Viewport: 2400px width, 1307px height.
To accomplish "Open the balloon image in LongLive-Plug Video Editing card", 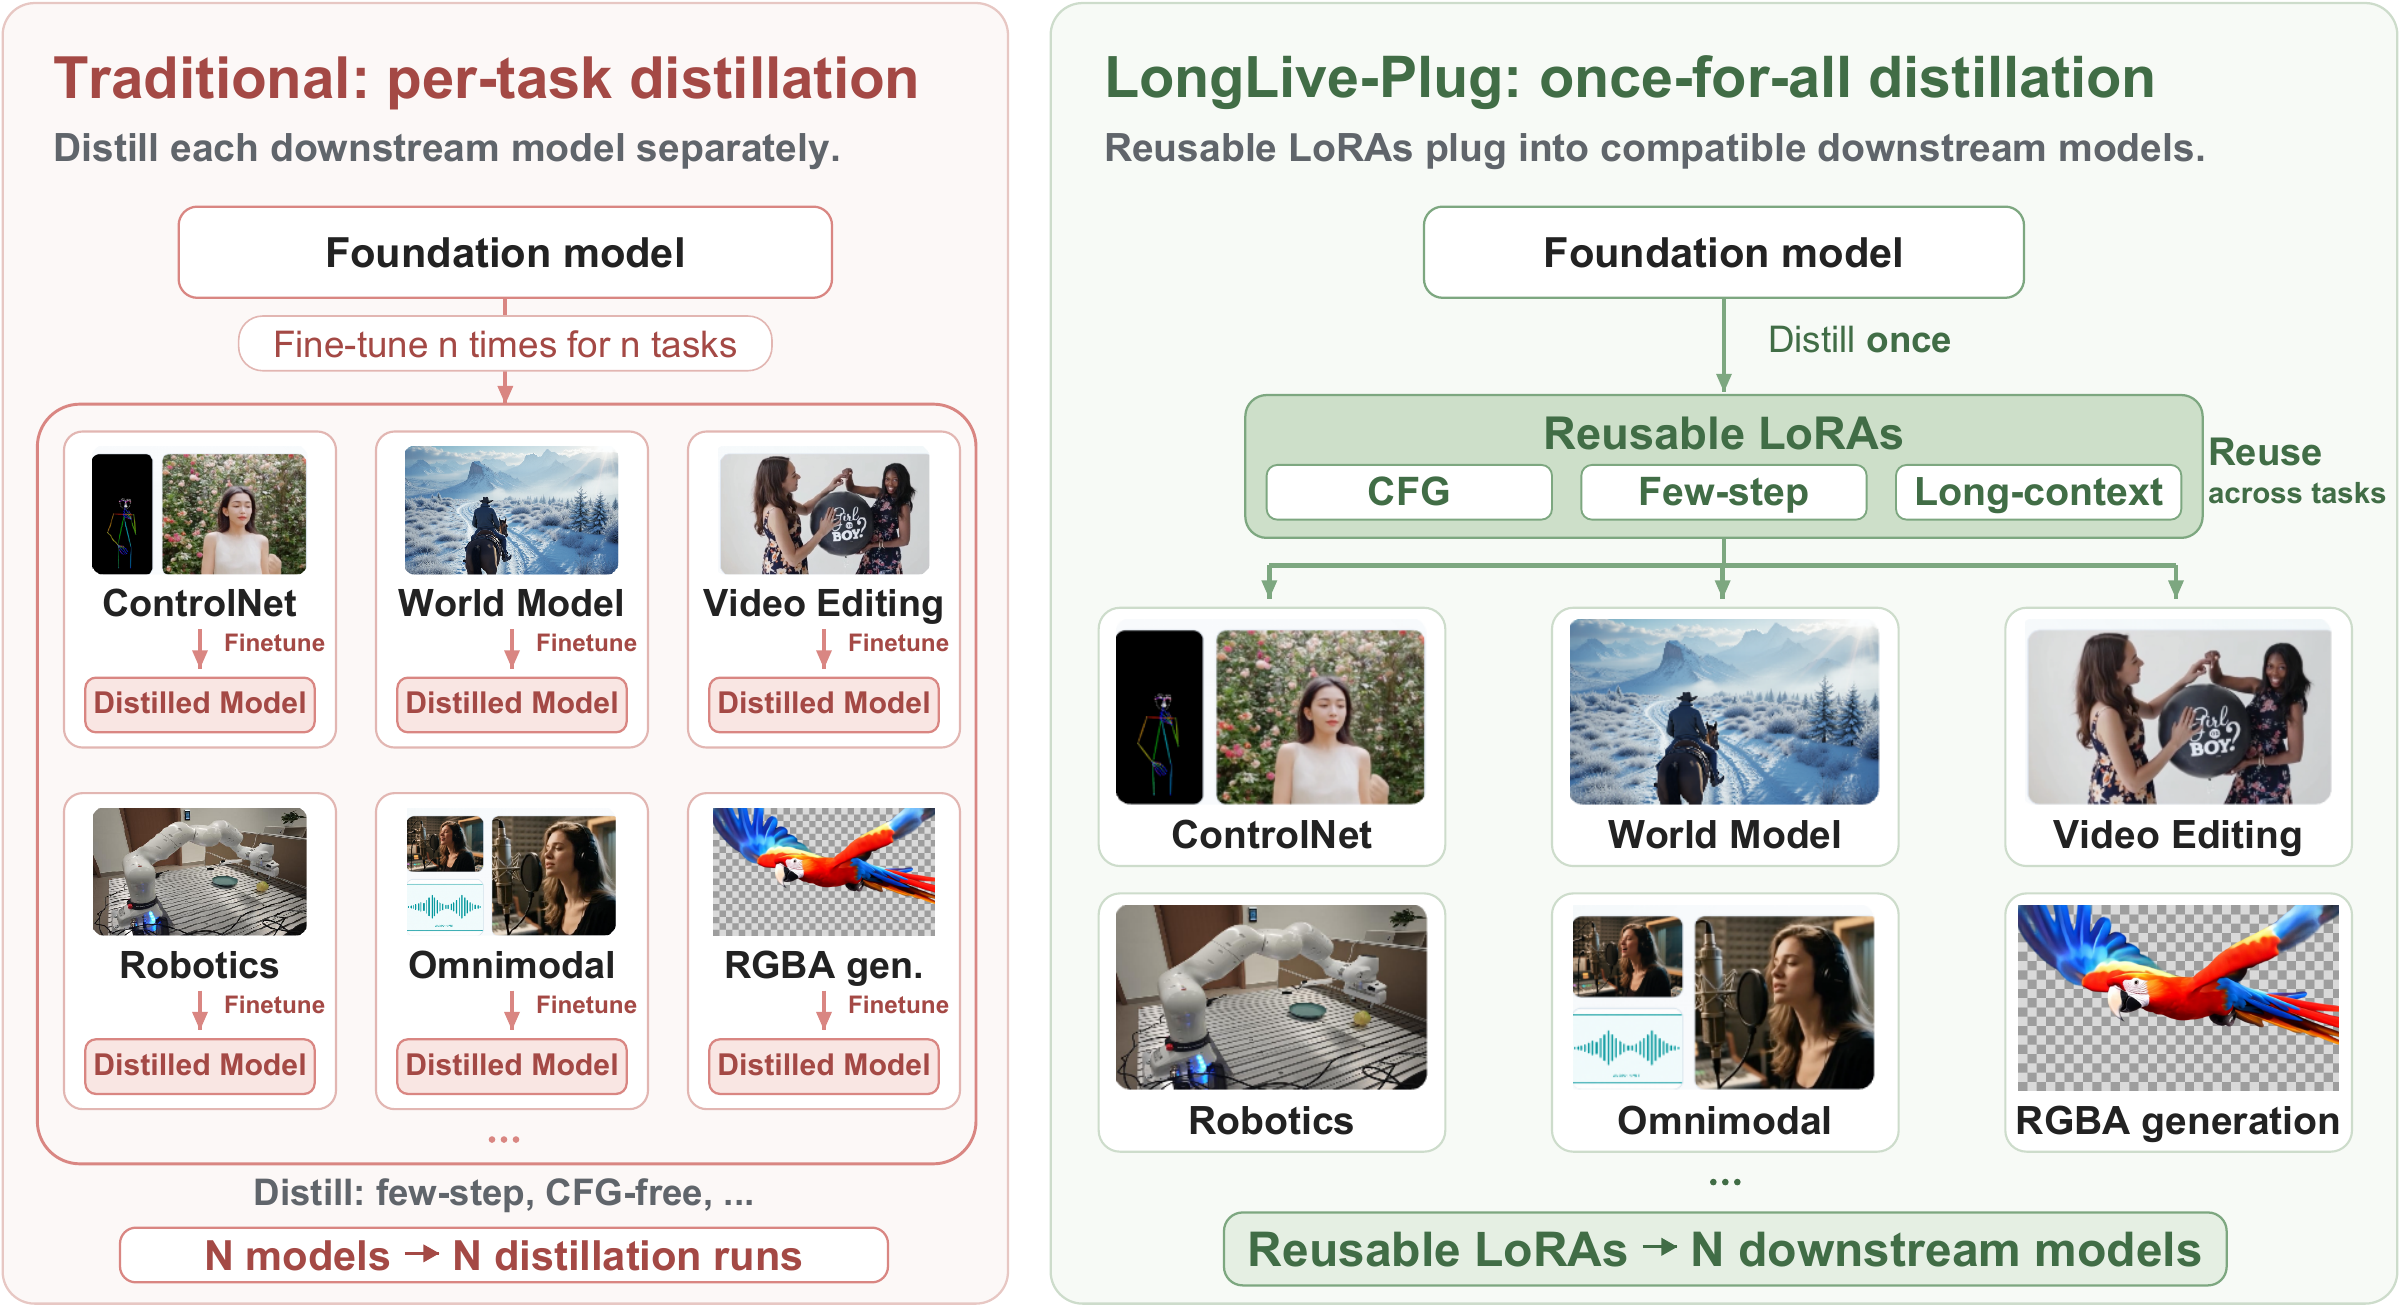I will [x=2179, y=716].
